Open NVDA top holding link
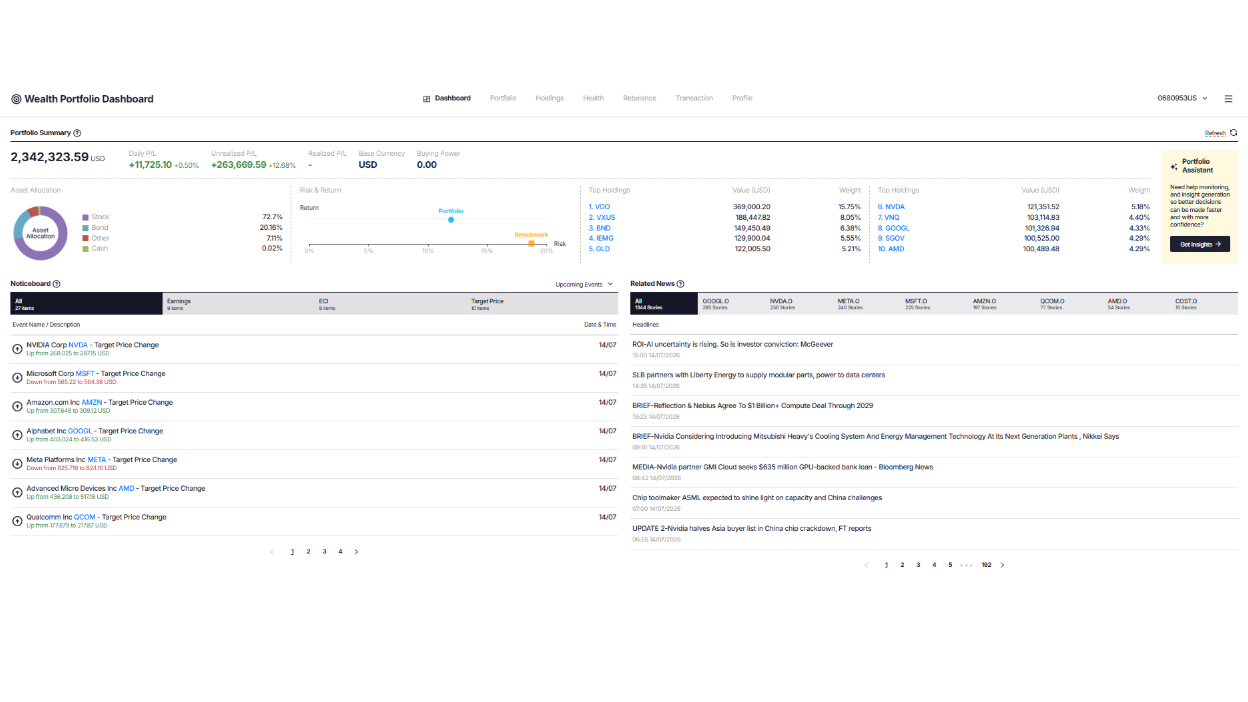This screenshot has width=1248, height=702. (891, 206)
